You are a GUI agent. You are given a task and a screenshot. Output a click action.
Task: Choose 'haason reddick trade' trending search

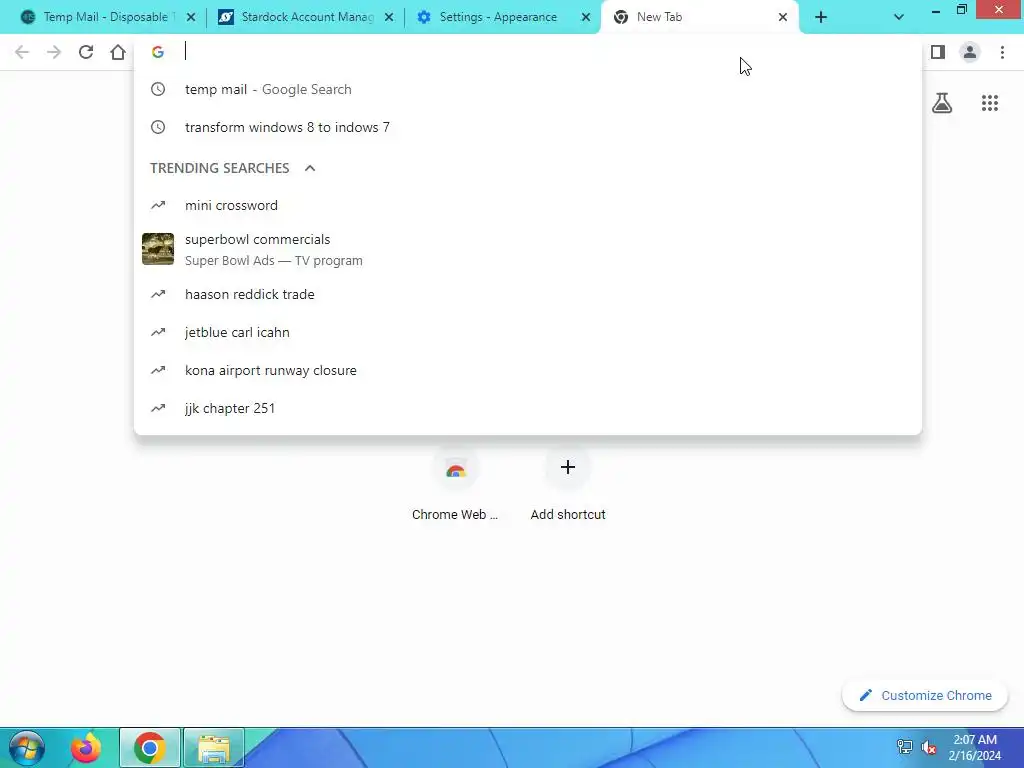pos(528,295)
